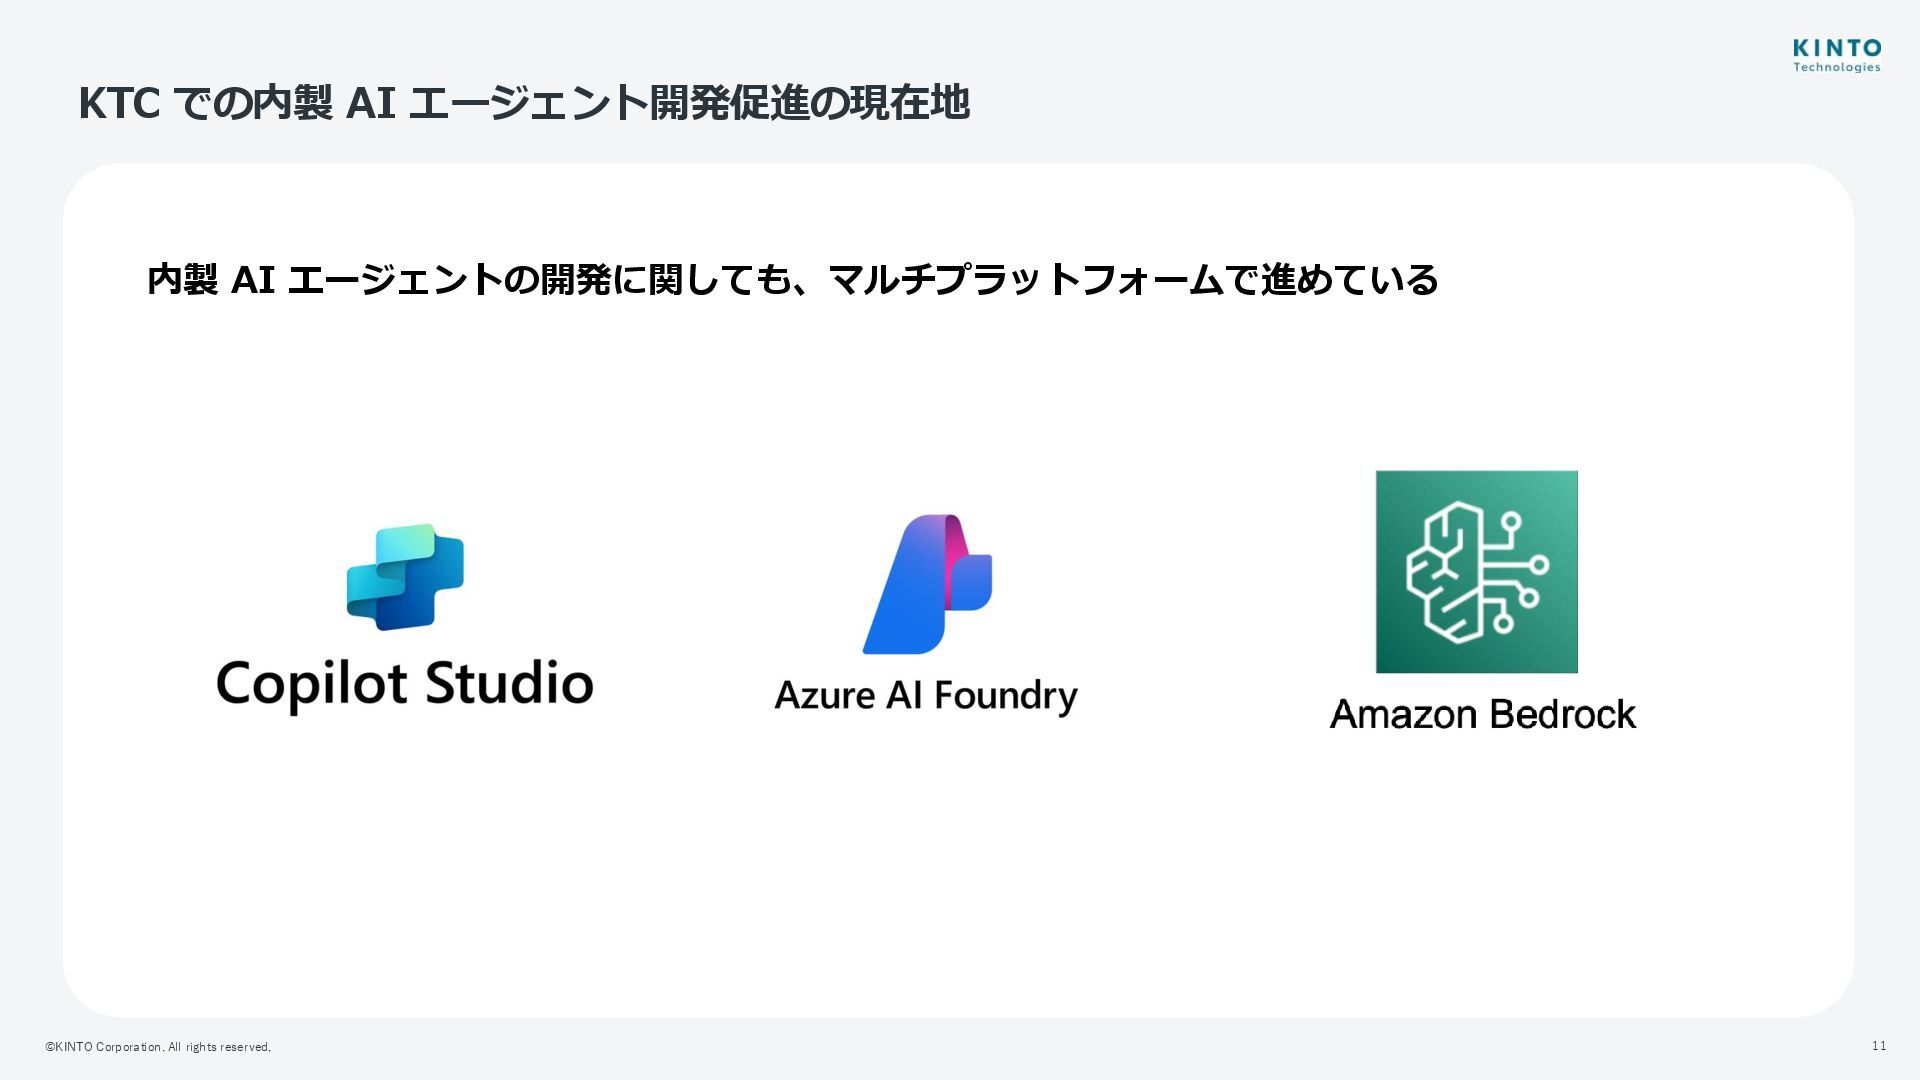Click the word Studio in Copilot Studio
This screenshot has height=1080, width=1920.
[x=509, y=684]
